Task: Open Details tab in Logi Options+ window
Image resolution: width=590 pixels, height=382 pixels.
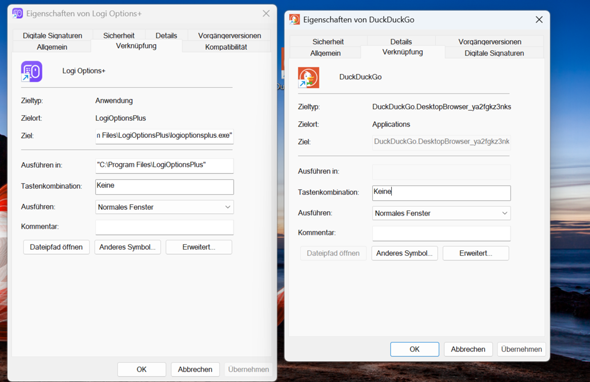Action: [x=166, y=35]
